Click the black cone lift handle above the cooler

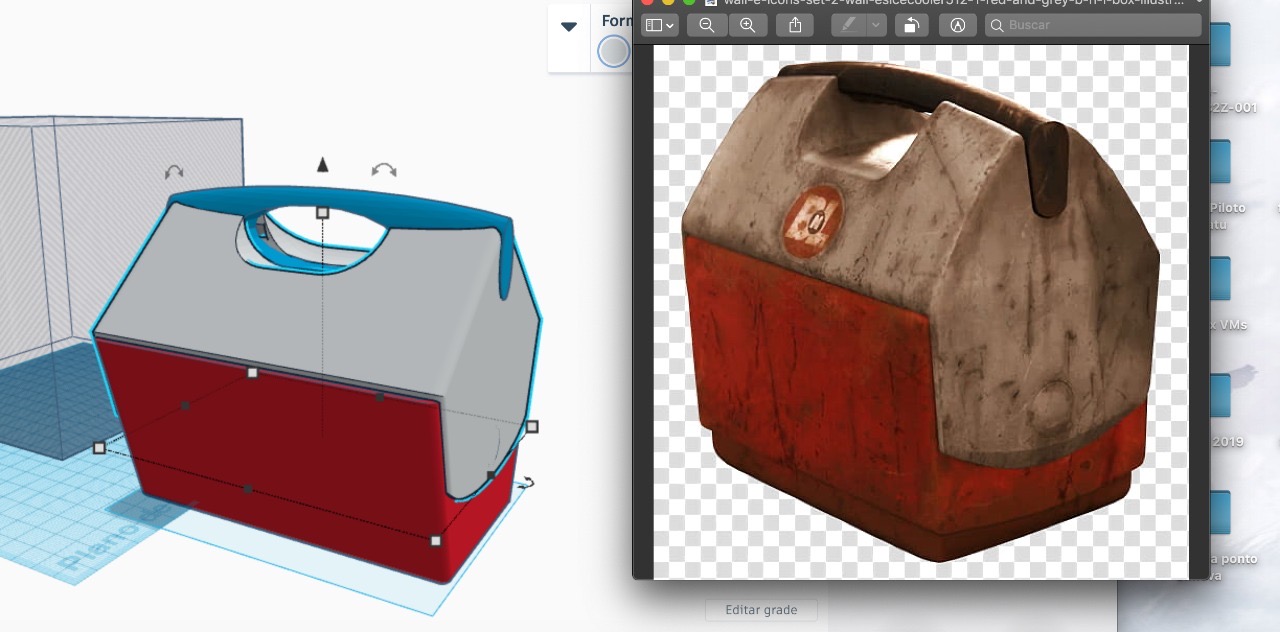pyautogui.click(x=322, y=164)
